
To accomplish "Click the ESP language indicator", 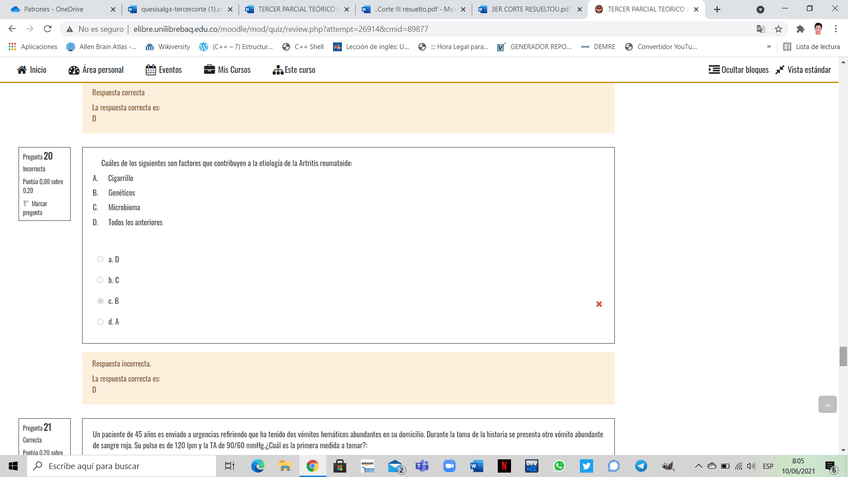I will [x=767, y=466].
